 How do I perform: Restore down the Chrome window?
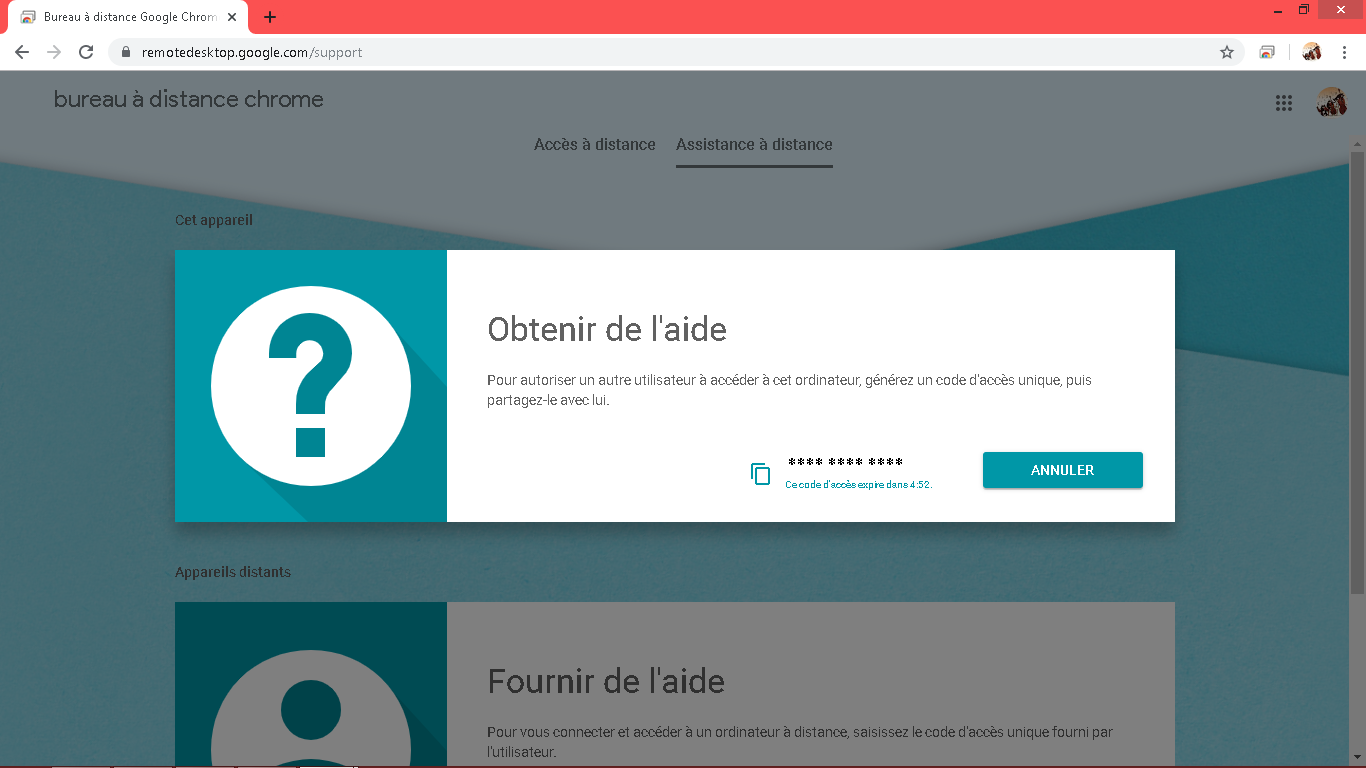tap(1304, 9)
